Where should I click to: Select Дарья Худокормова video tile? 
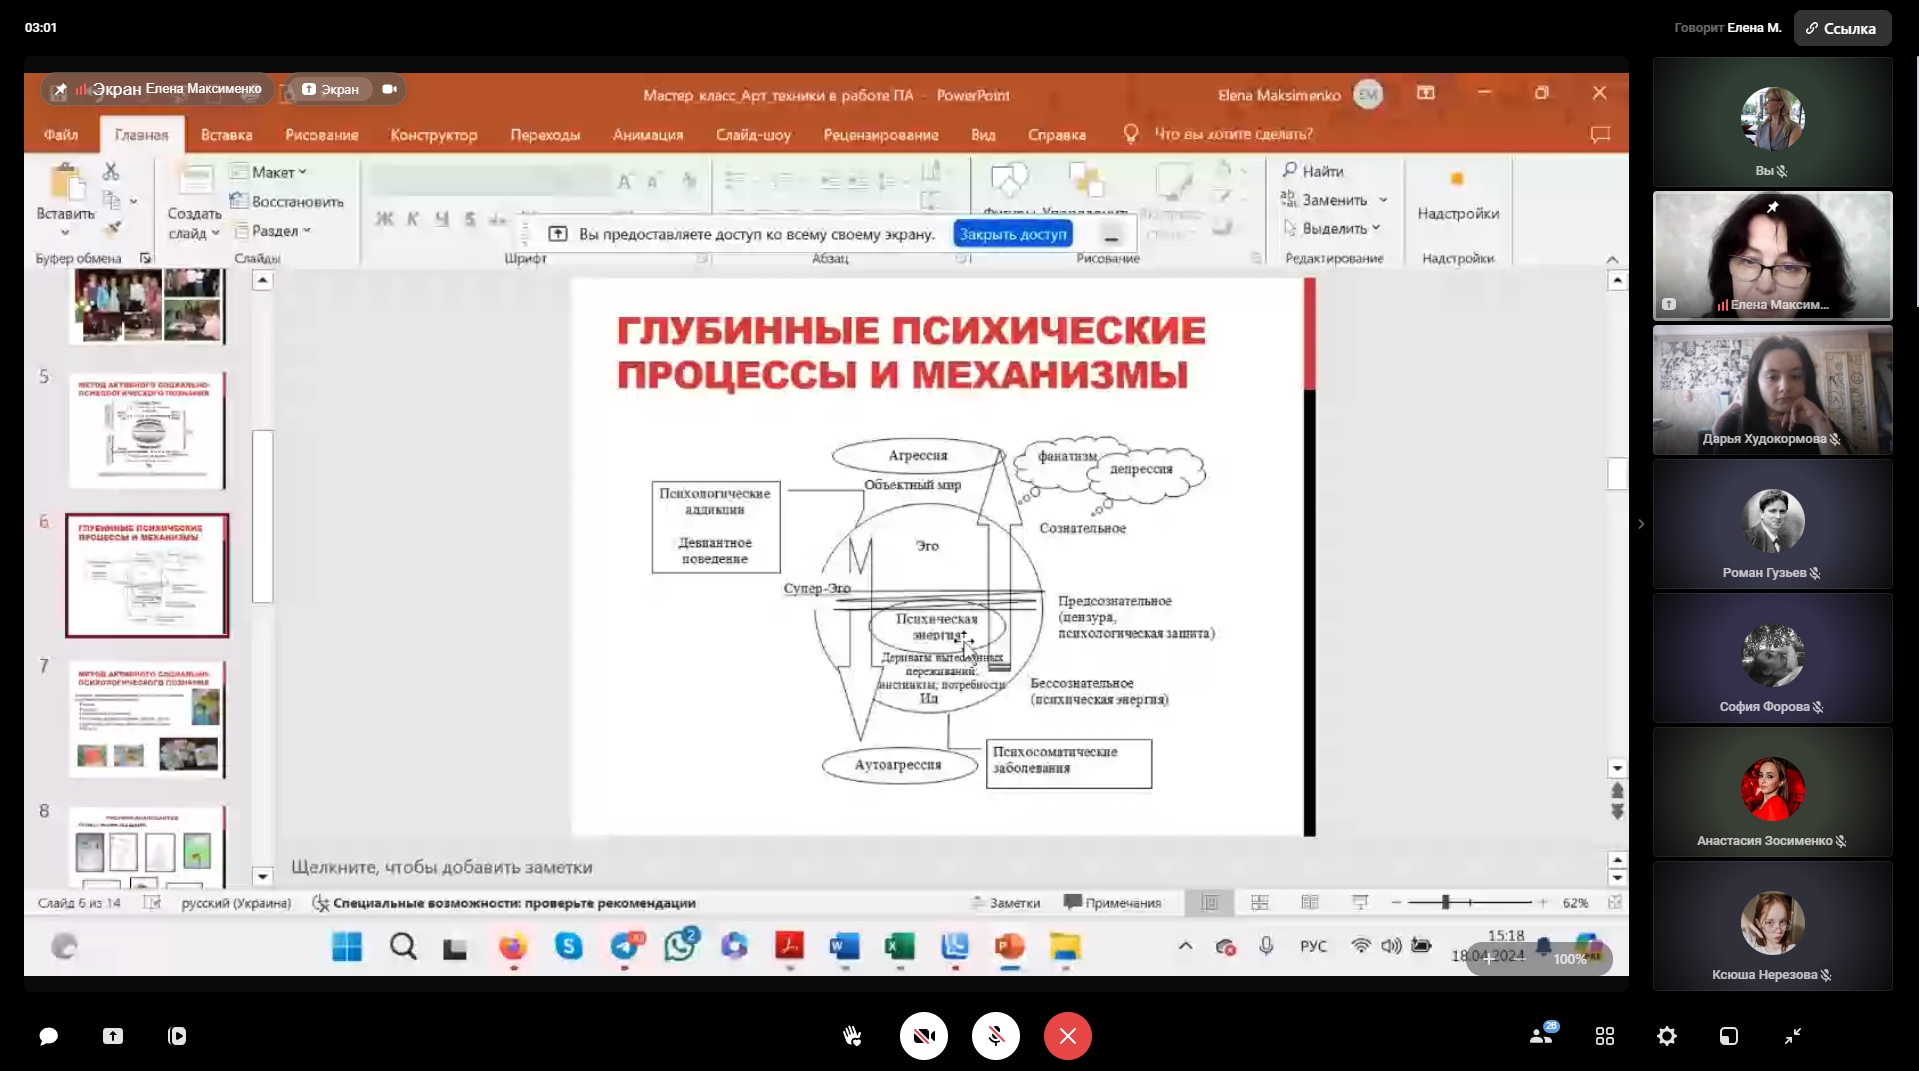[x=1772, y=390]
